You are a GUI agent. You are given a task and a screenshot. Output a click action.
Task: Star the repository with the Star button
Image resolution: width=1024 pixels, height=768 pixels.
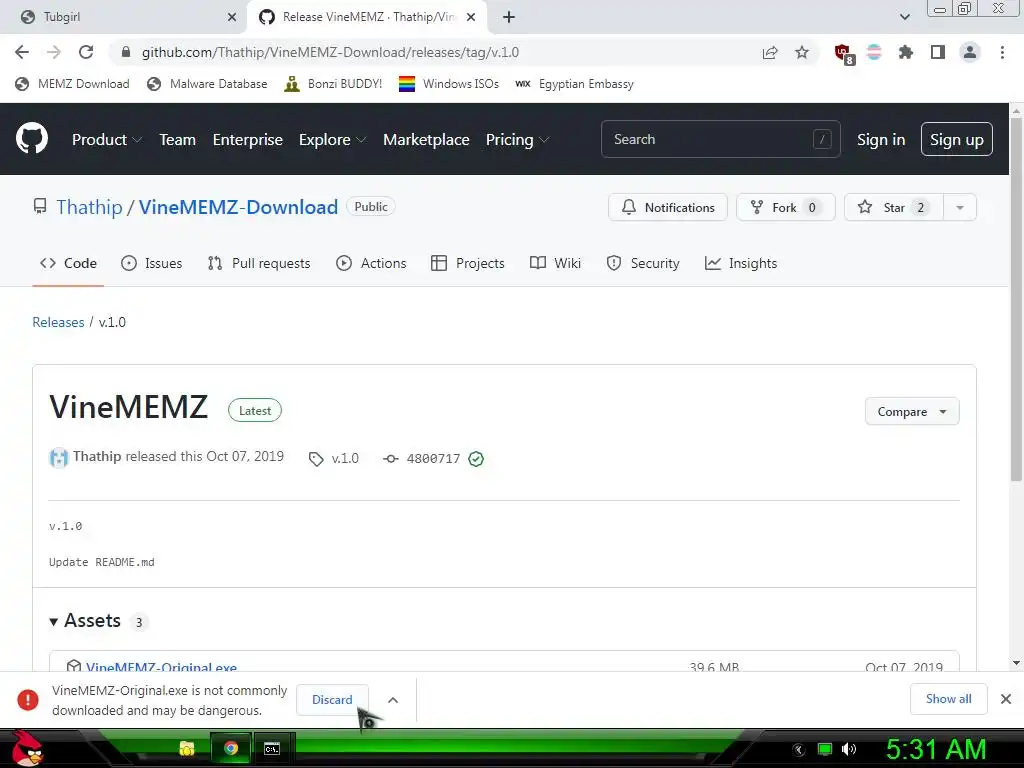pos(893,207)
